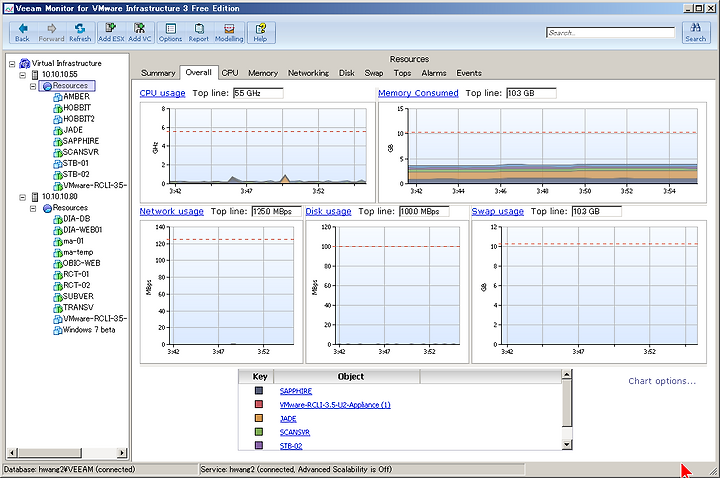Open Options from the toolbar
The width and height of the screenshot is (720, 478).
[x=170, y=33]
